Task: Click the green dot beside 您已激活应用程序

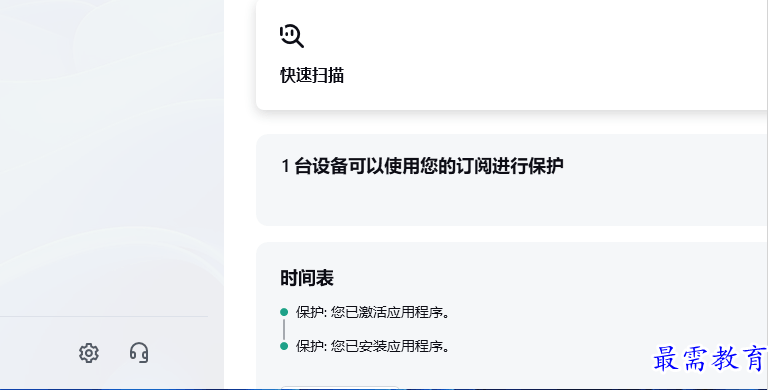Action: pos(284,312)
